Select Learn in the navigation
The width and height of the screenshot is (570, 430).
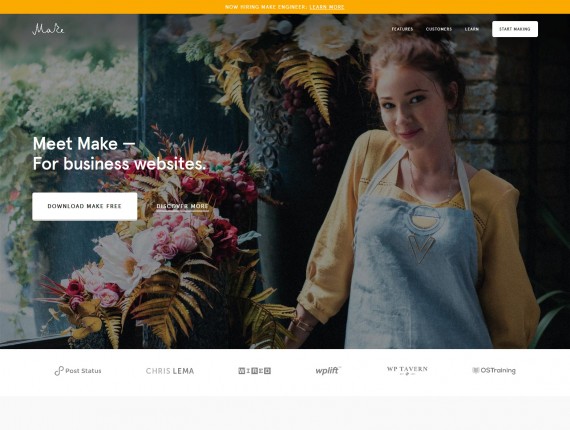[471, 29]
